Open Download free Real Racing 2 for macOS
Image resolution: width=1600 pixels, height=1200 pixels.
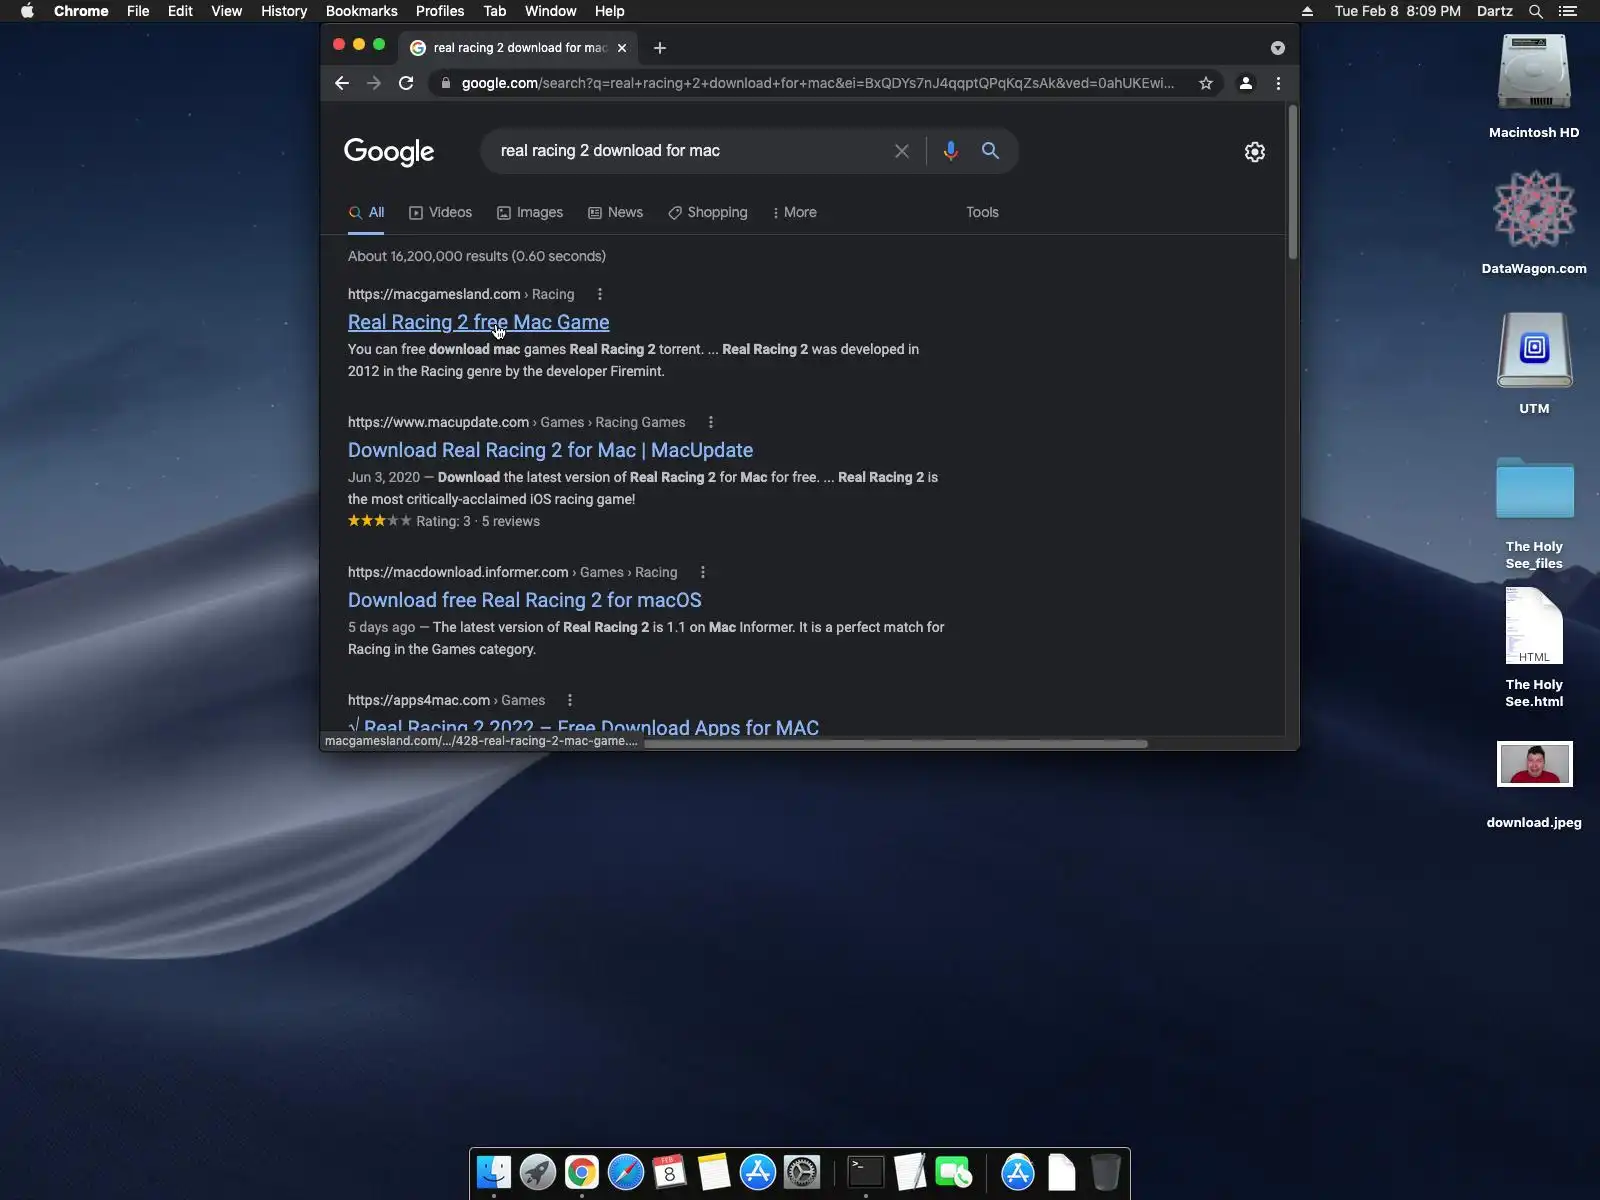coord(525,600)
